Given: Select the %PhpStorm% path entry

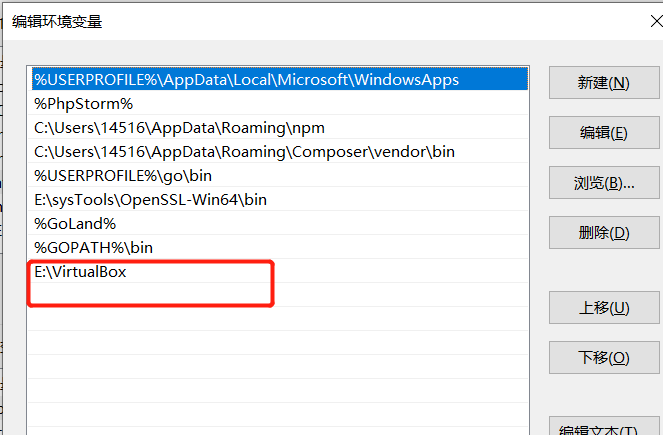Looking at the screenshot, I should (x=279, y=104).
